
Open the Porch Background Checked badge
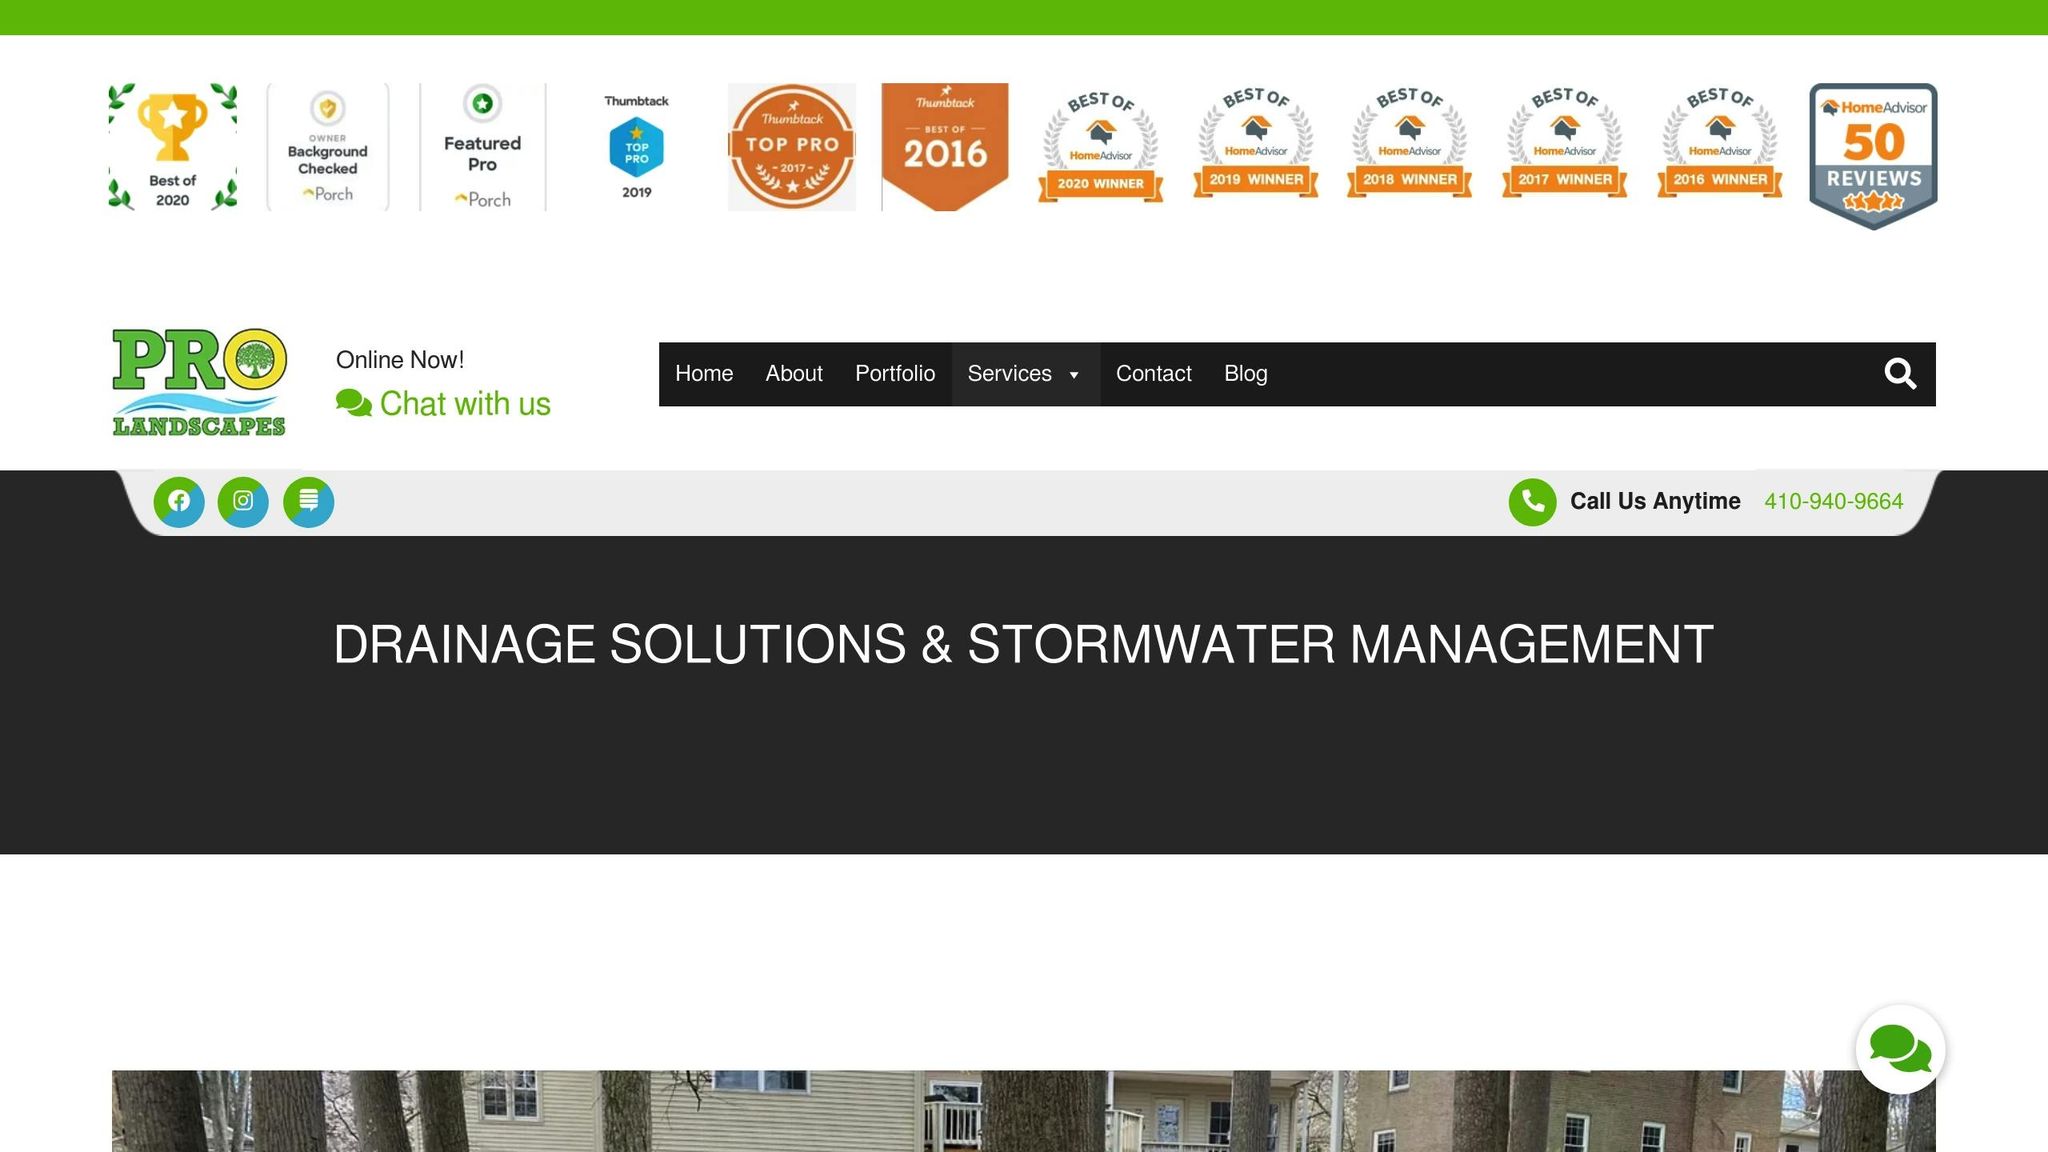[328, 147]
